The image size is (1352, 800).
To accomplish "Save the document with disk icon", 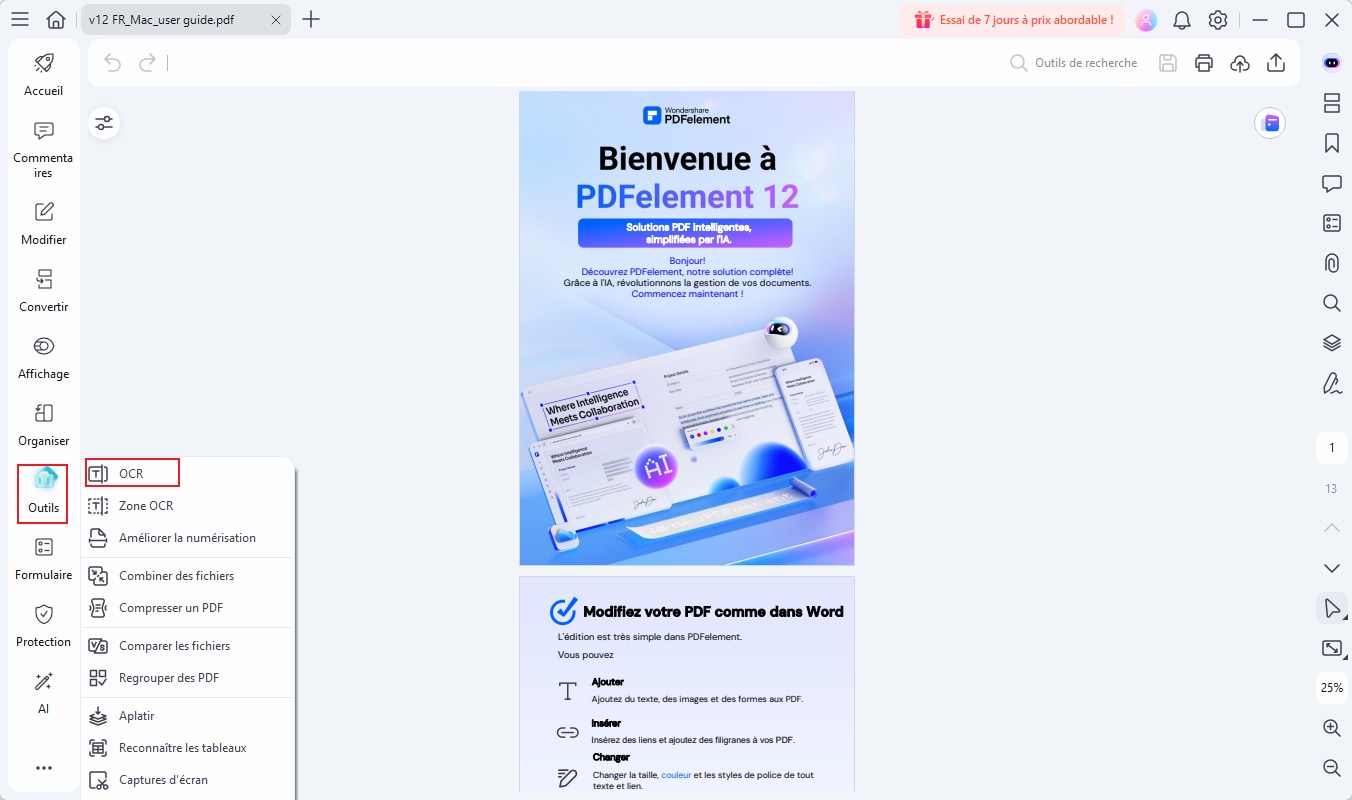I will [x=1167, y=63].
